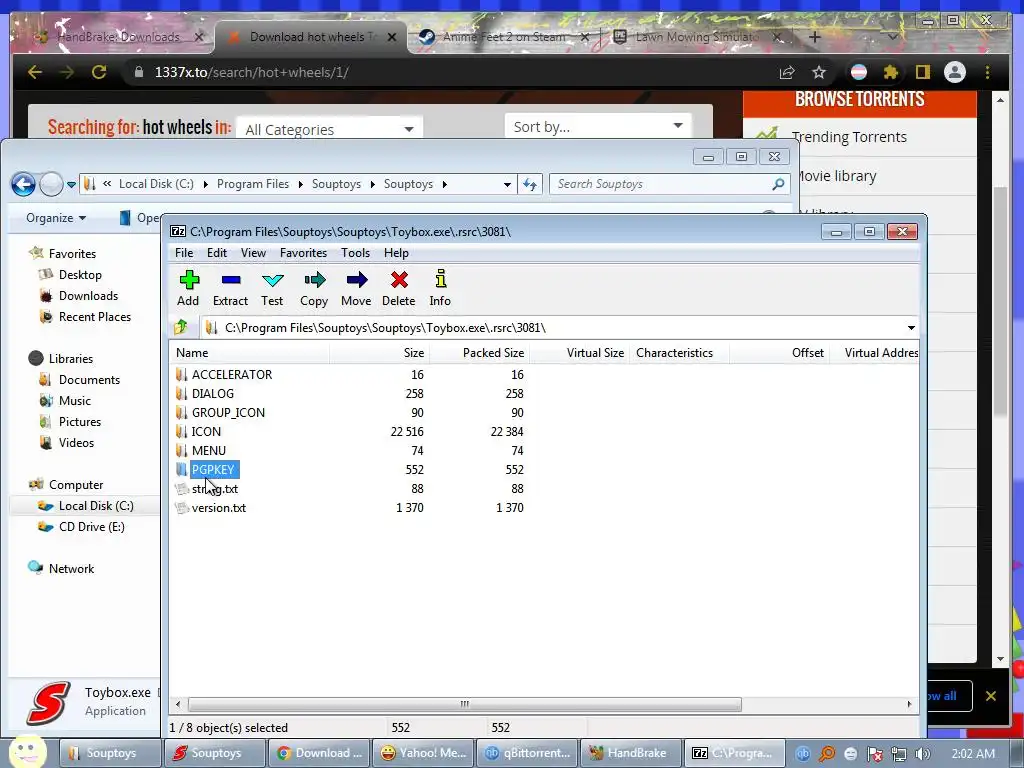Bookmark this page with the star icon
This screenshot has height=768, width=1024.
[x=819, y=72]
